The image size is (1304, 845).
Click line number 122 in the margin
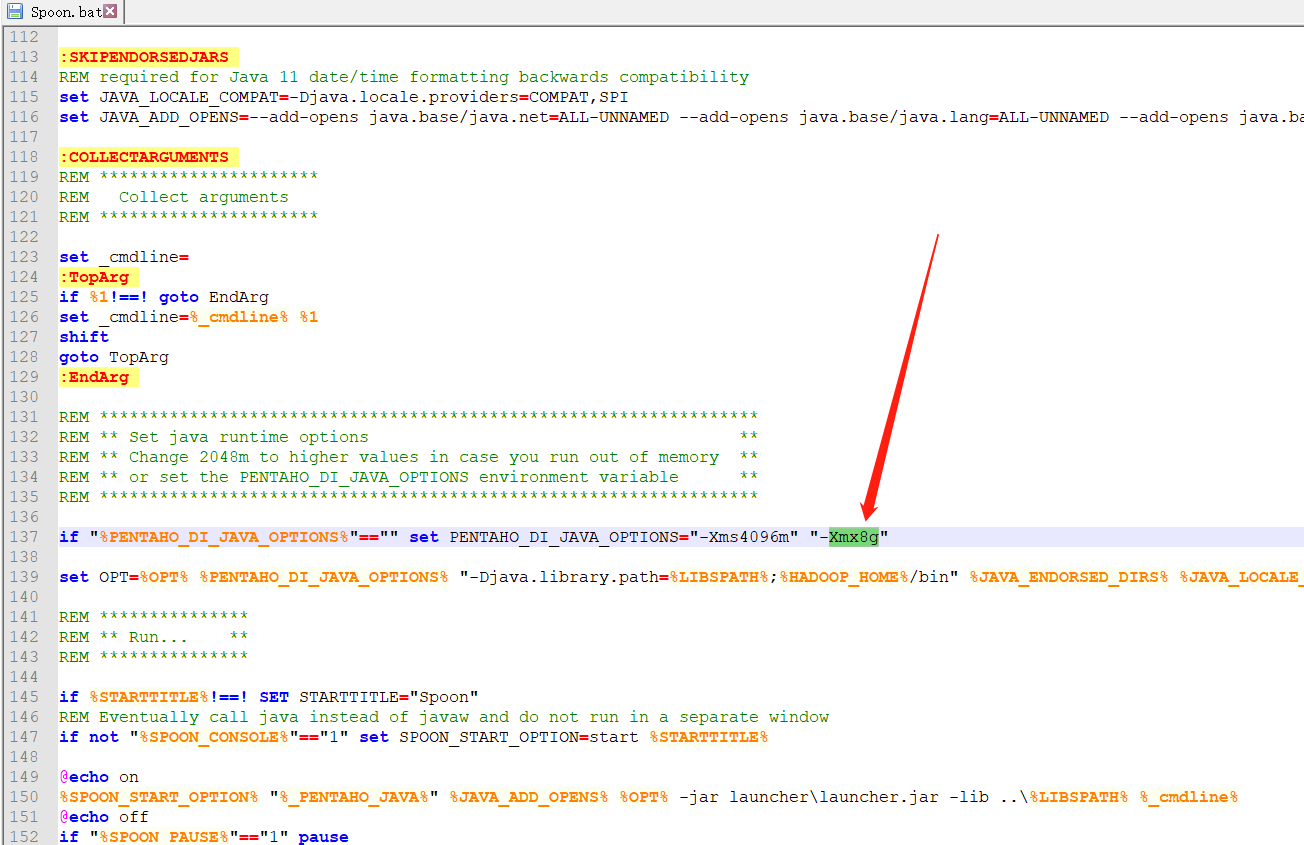pyautogui.click(x=23, y=237)
